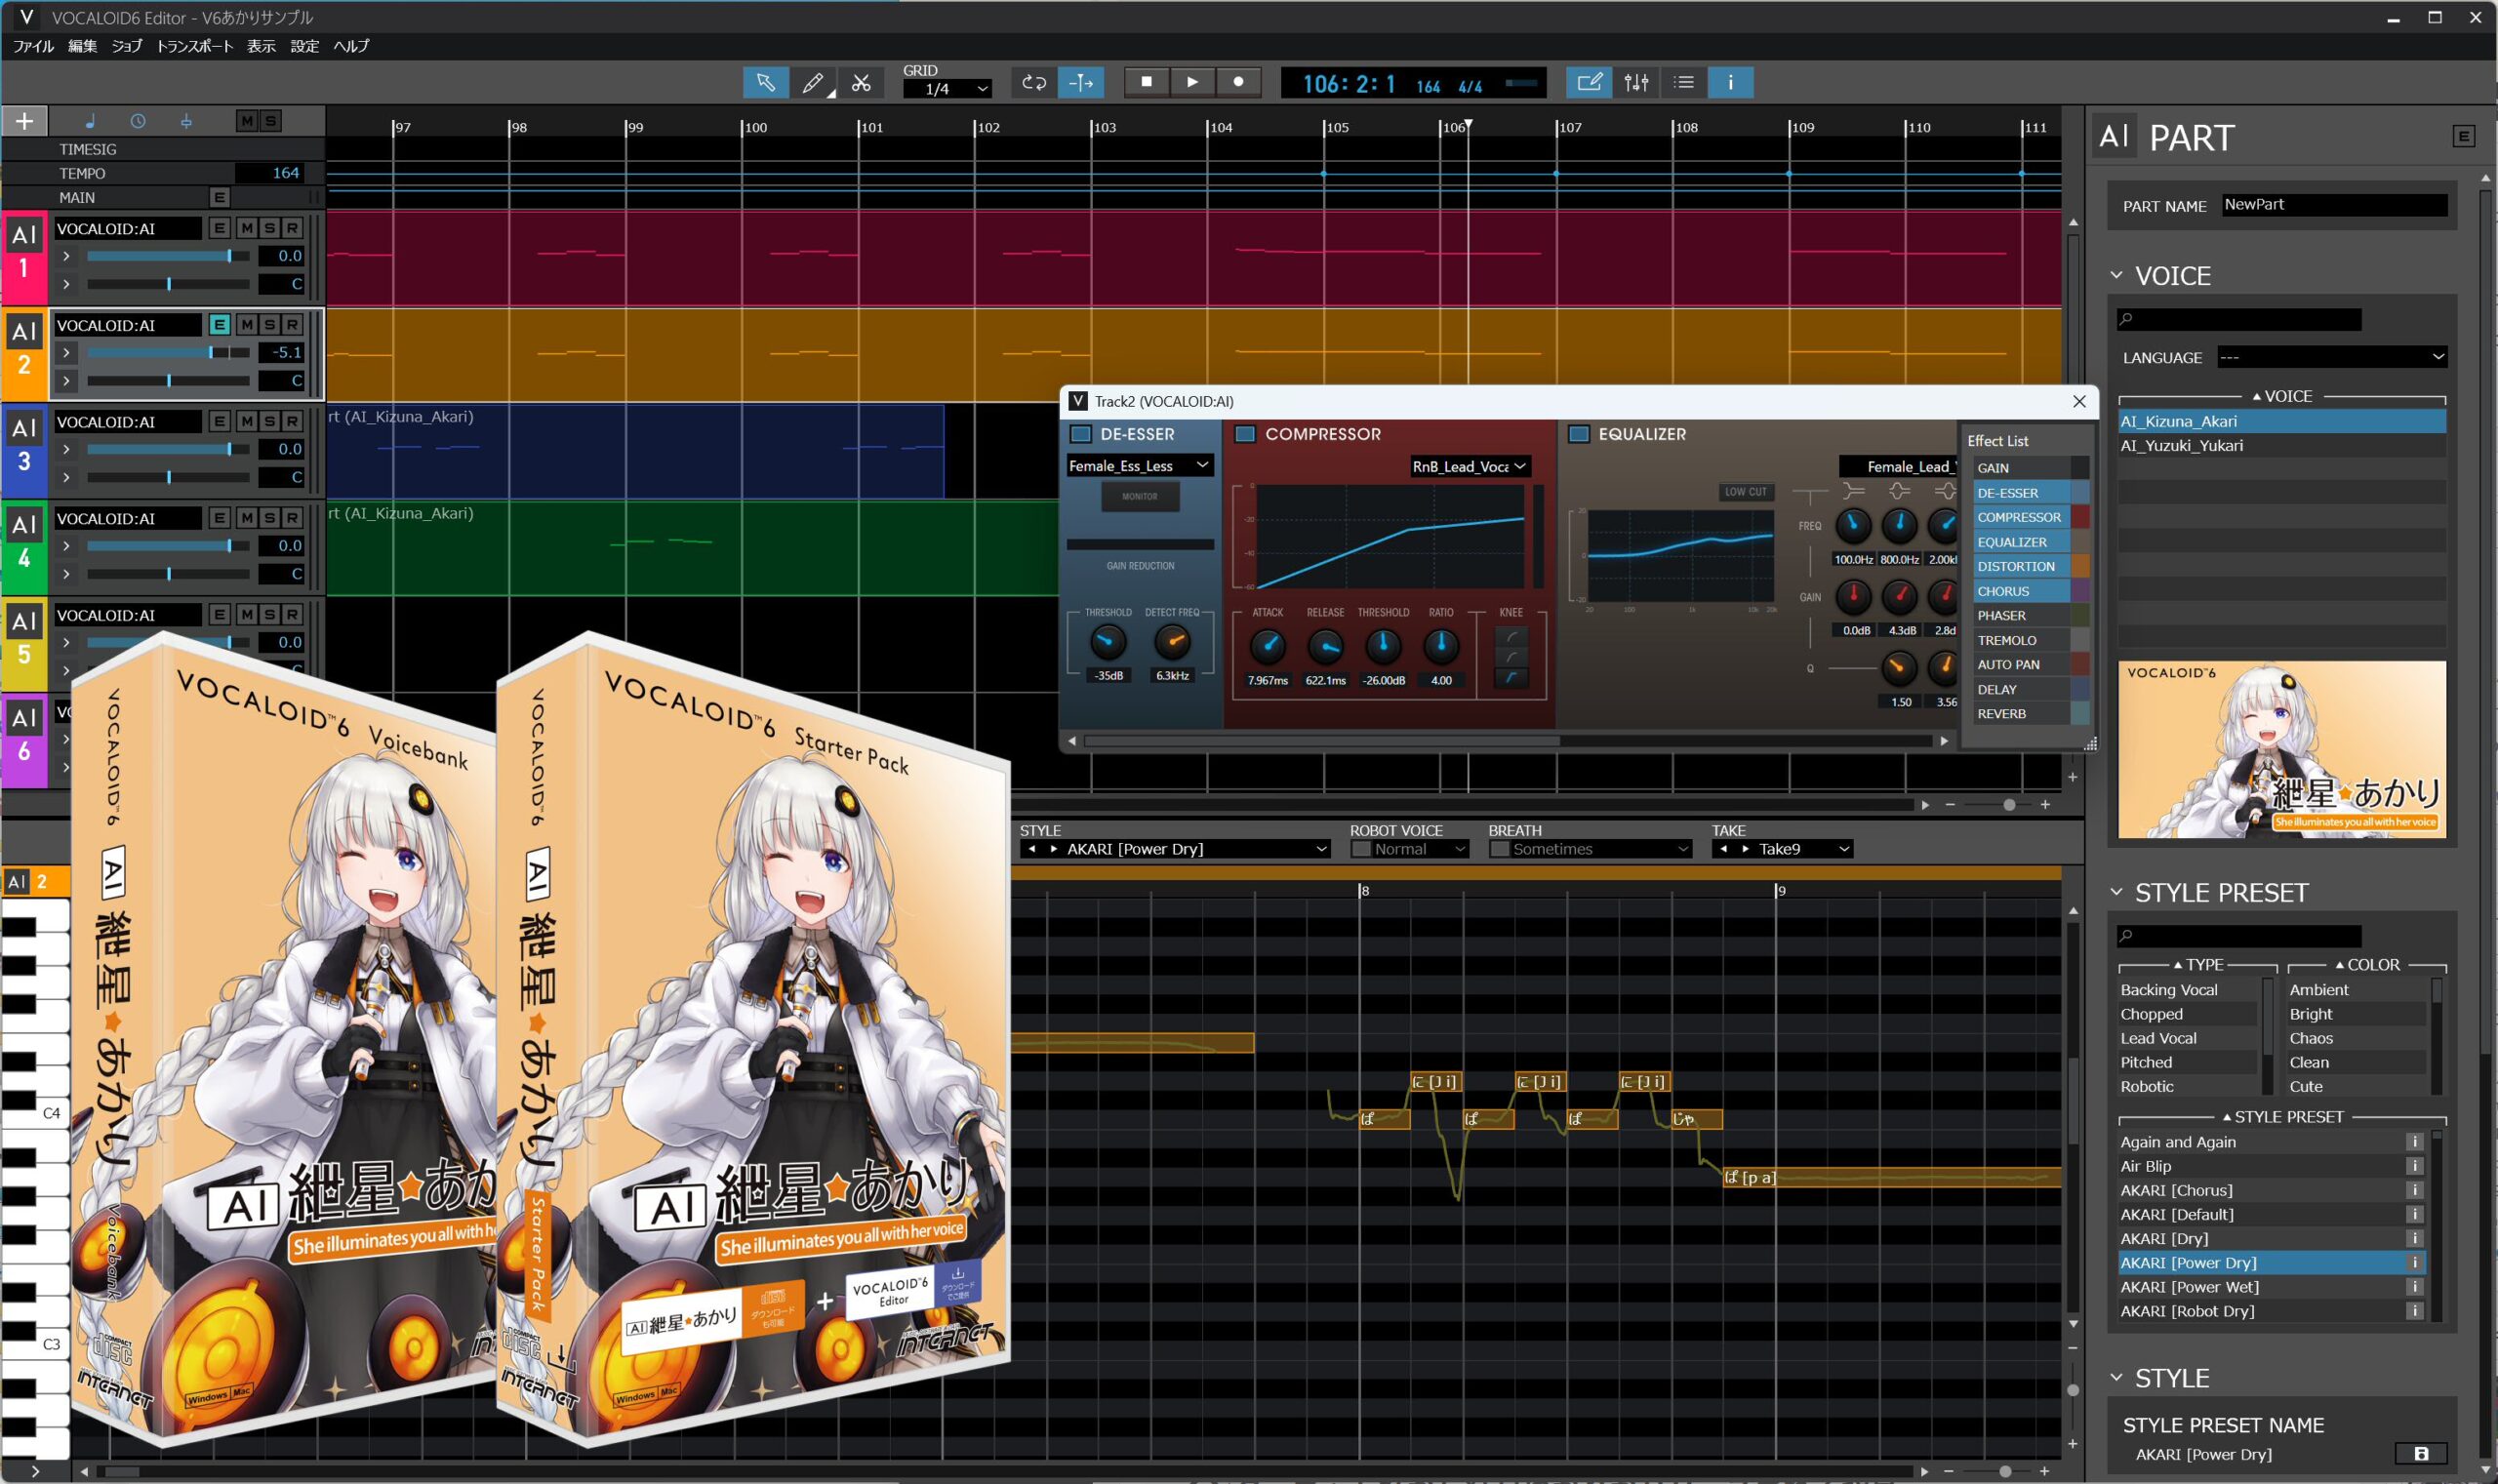Record-arm Track 2
2498x1484 pixels.
click(292, 325)
